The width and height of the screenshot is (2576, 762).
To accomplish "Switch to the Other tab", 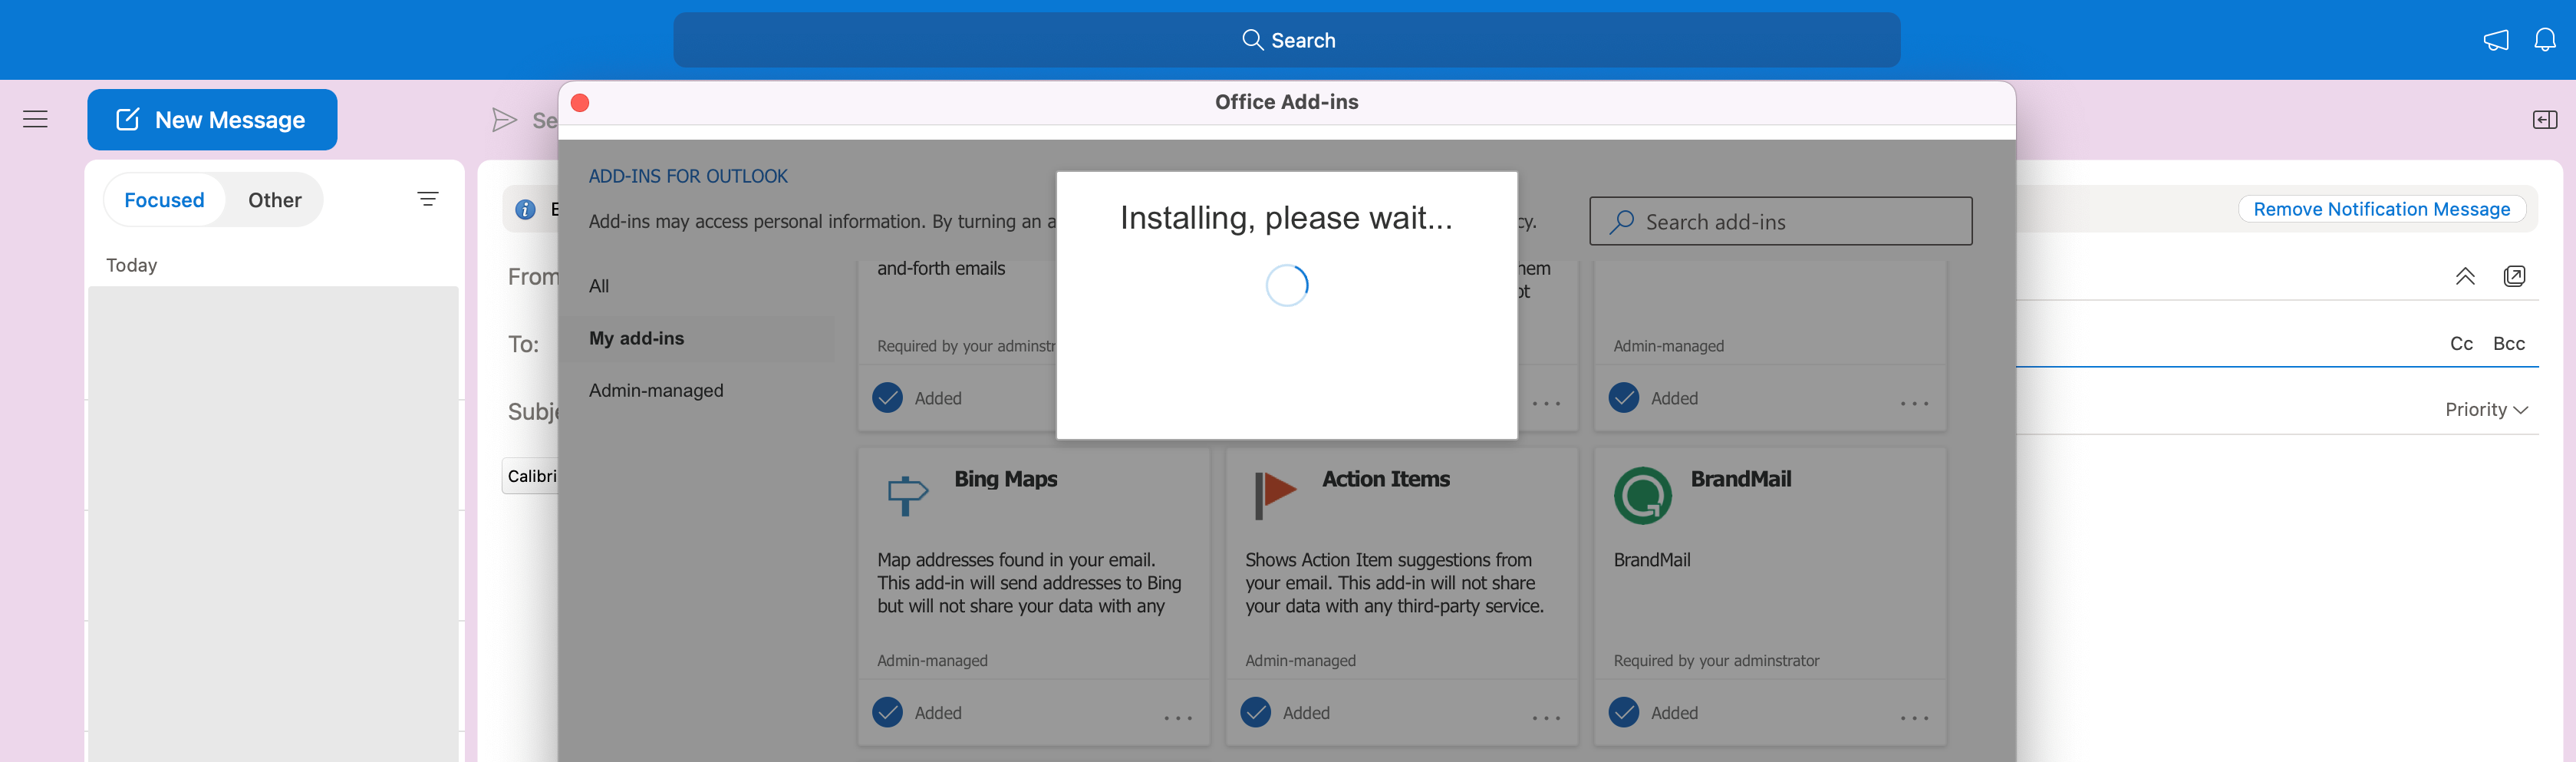I will click(x=275, y=200).
